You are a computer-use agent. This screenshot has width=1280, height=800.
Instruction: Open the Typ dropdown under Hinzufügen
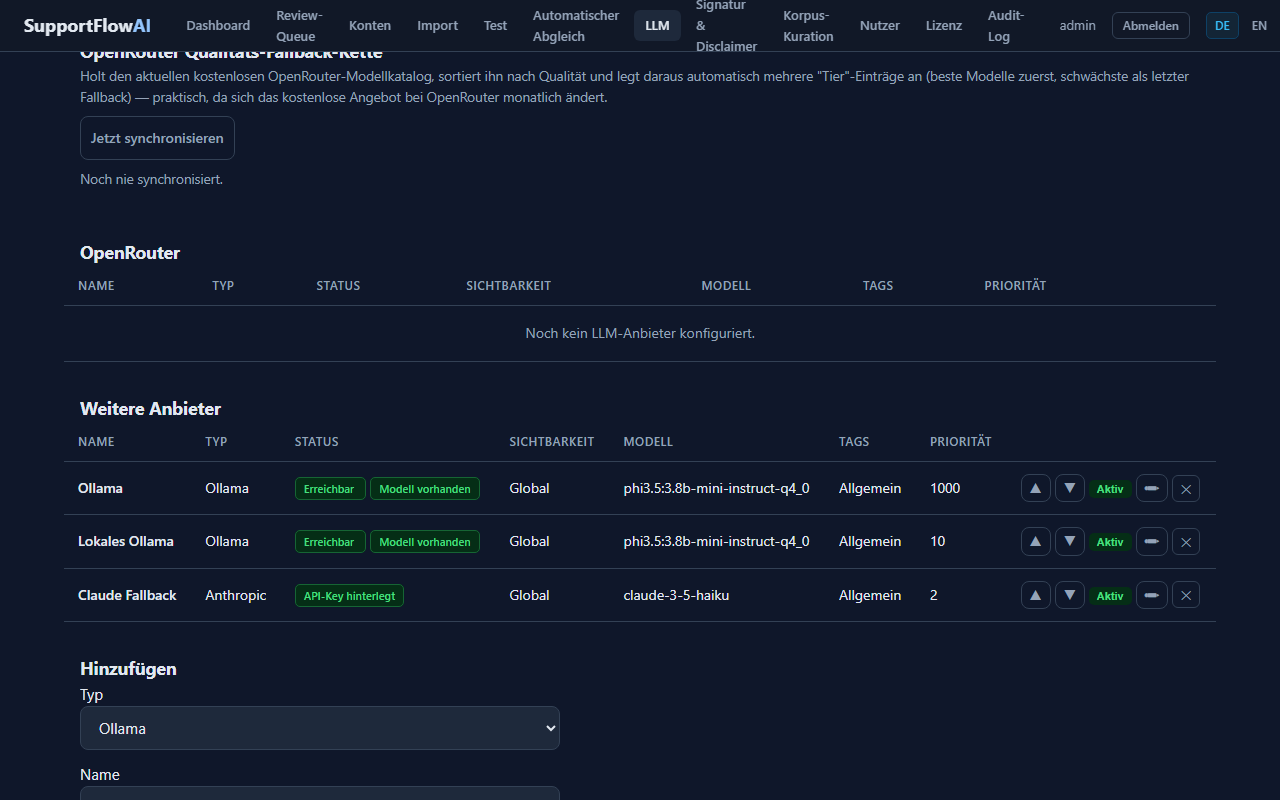pos(320,728)
